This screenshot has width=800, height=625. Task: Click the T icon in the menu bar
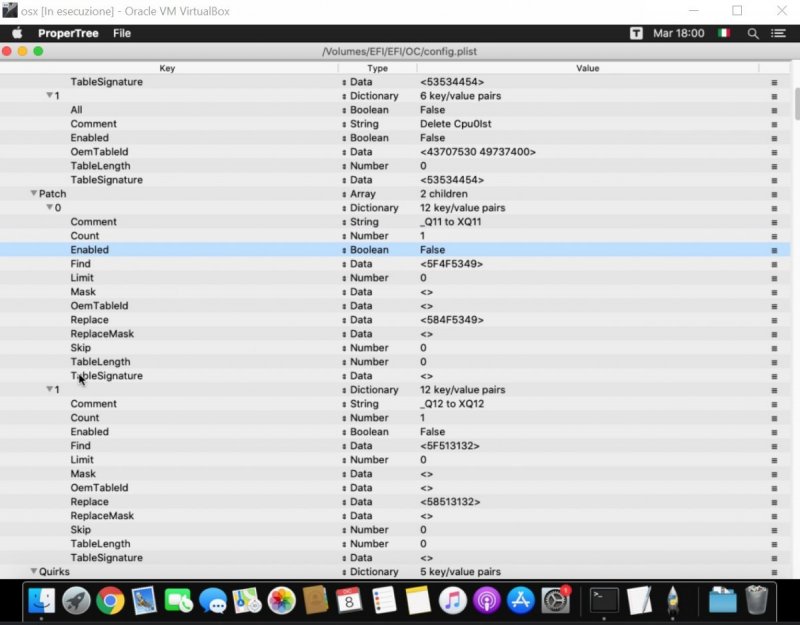[x=636, y=34]
